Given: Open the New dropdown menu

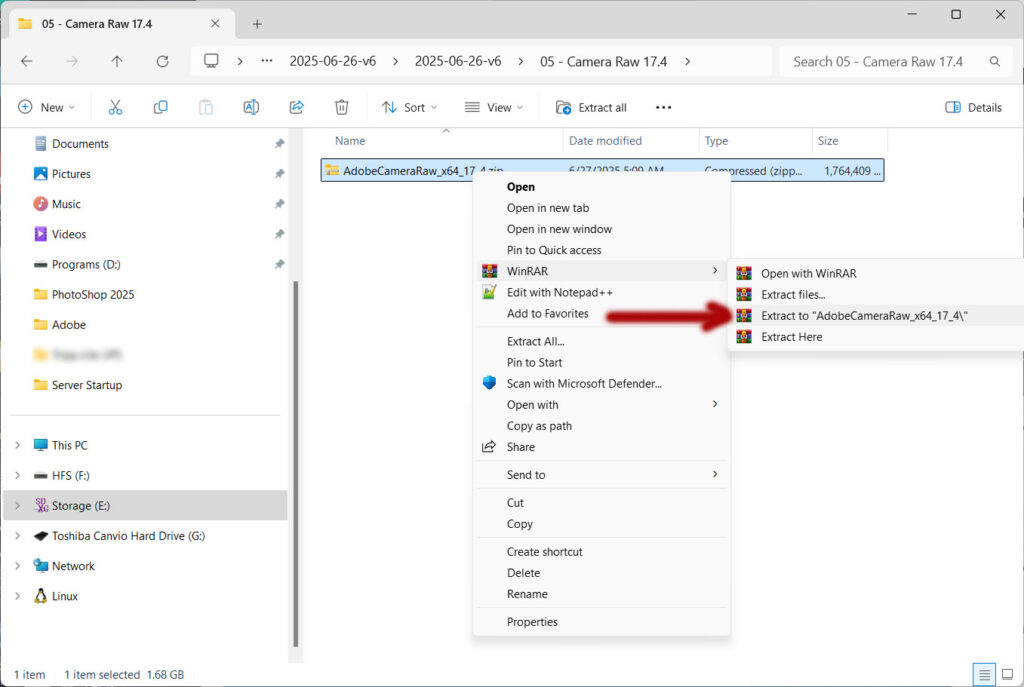Looking at the screenshot, I should tap(46, 107).
